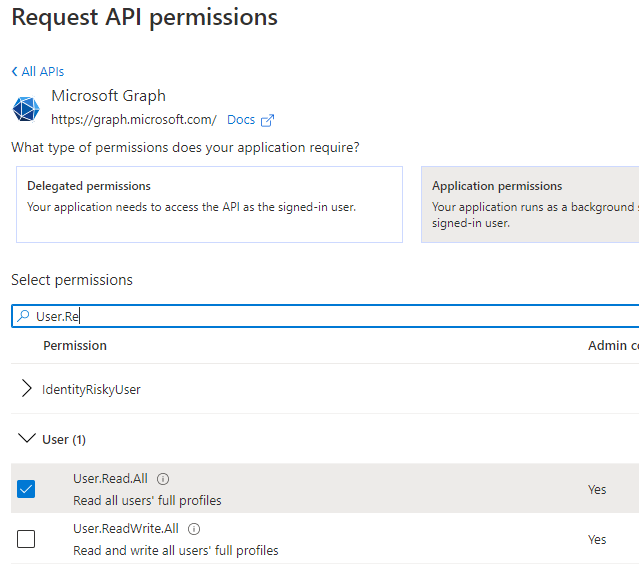Viewport: 639px width, 578px height.
Task: Check the User.ReadWrite.All permission
Action: pos(26,539)
